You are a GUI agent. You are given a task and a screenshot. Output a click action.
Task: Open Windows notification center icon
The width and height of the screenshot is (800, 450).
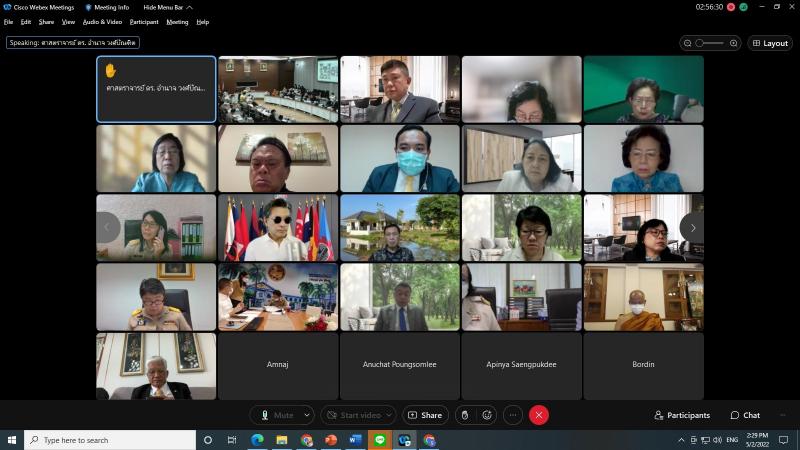pos(784,440)
